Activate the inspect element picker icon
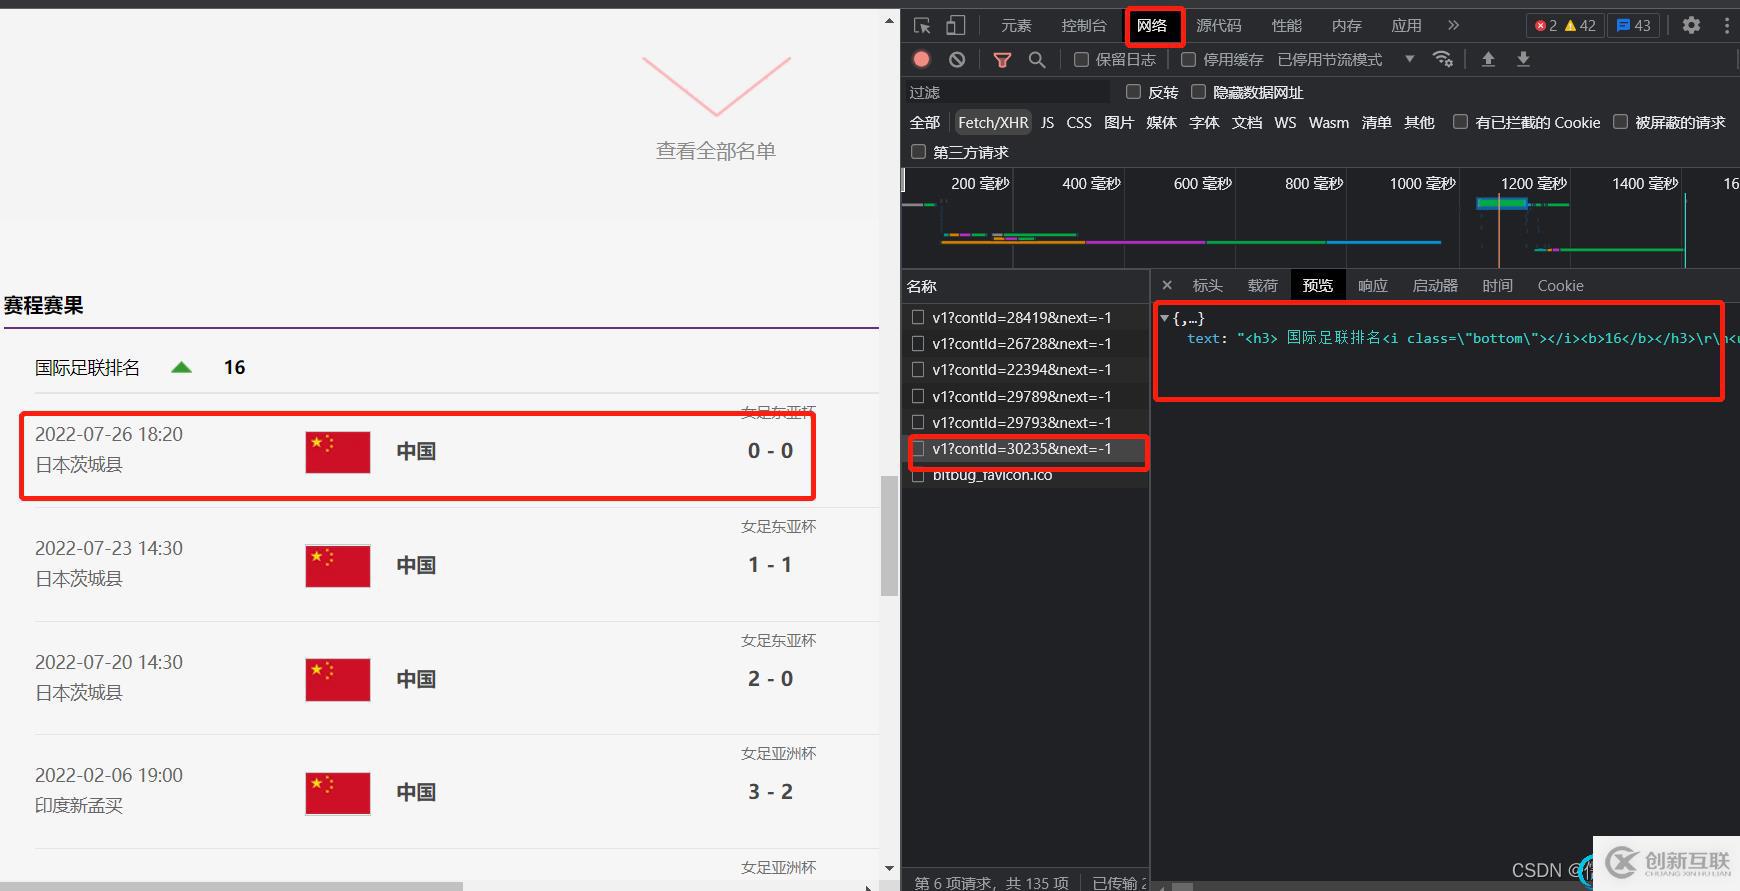 (x=922, y=26)
